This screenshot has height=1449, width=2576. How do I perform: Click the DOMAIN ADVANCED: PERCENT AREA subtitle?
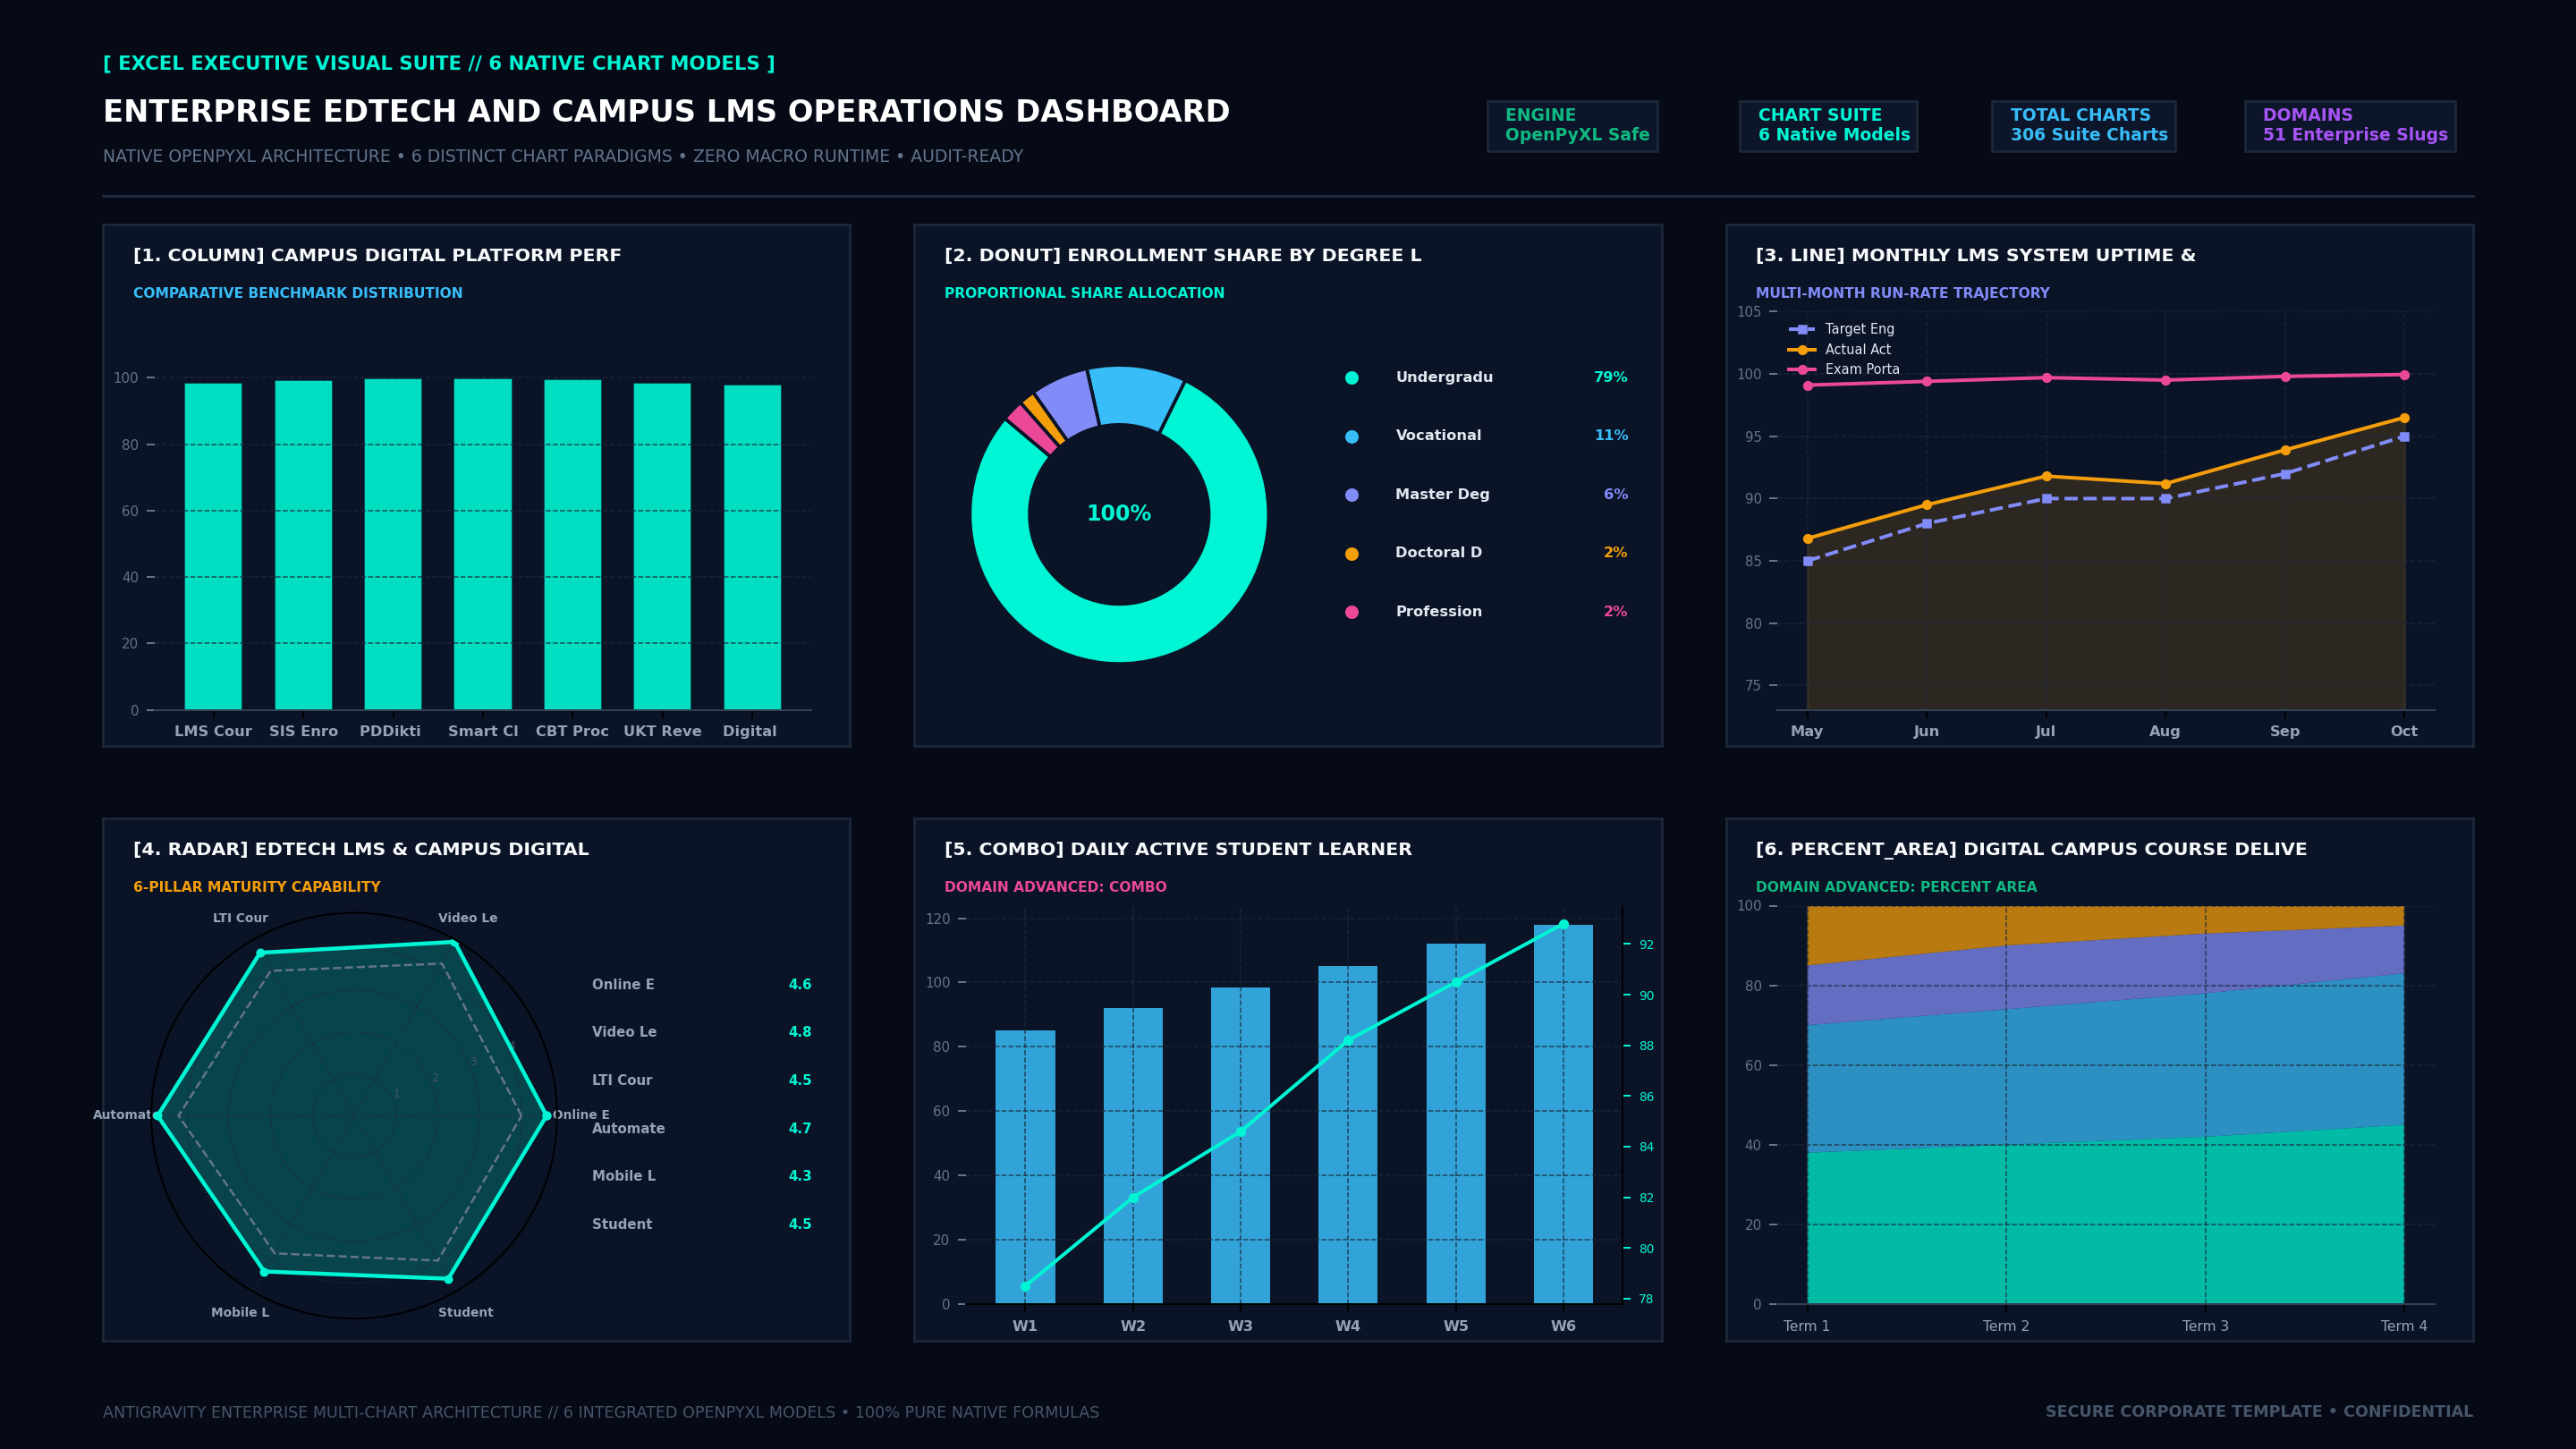pos(1896,888)
